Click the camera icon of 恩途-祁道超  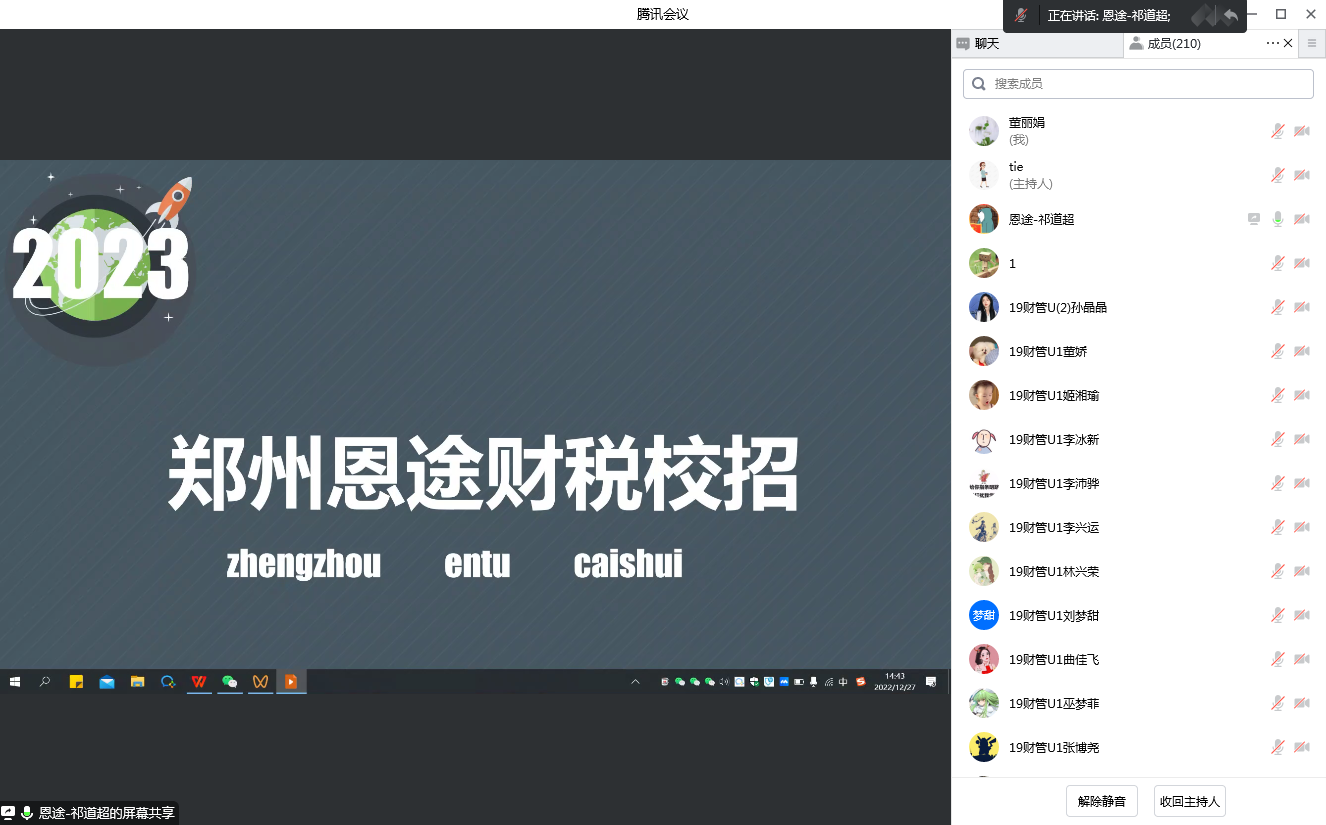tap(1302, 219)
